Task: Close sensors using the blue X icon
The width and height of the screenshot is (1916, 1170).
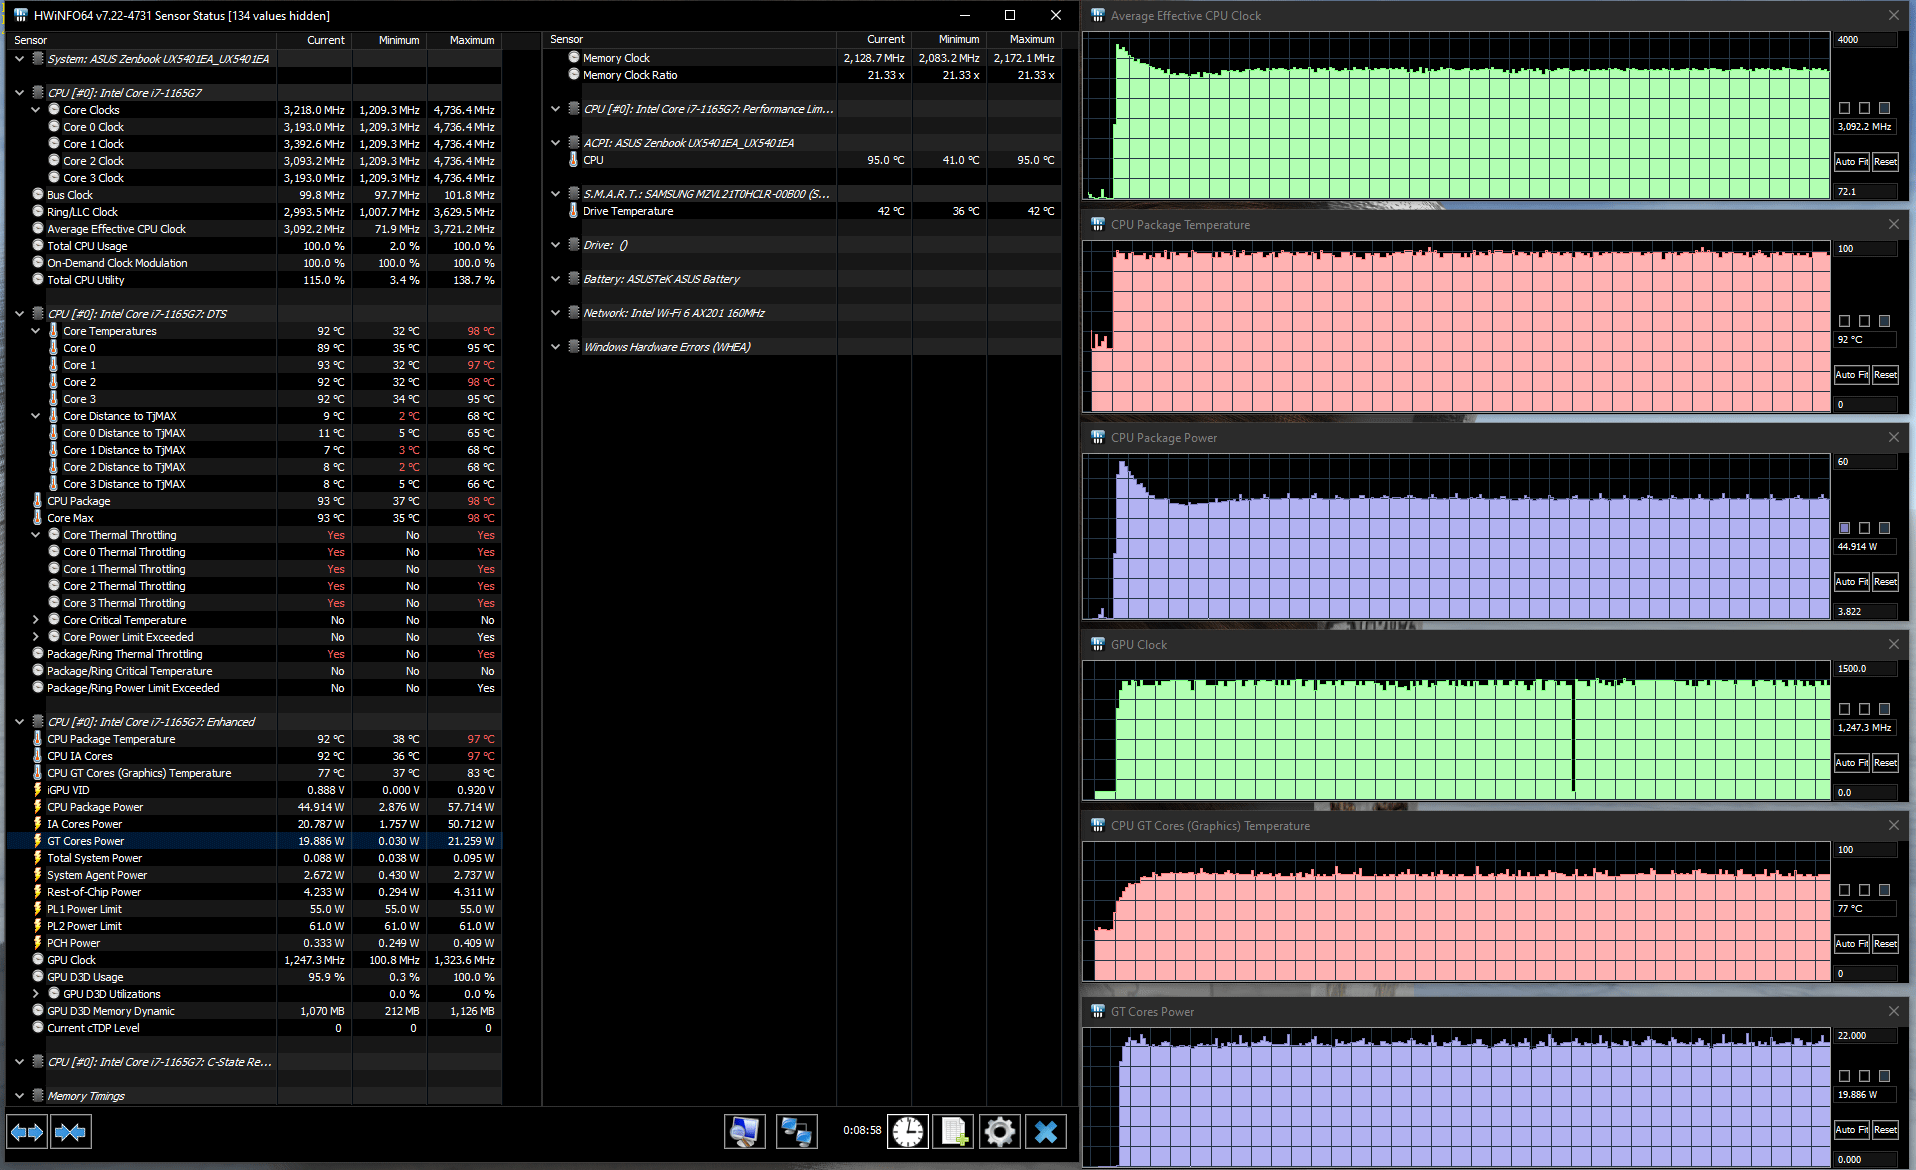Action: (x=1045, y=1131)
